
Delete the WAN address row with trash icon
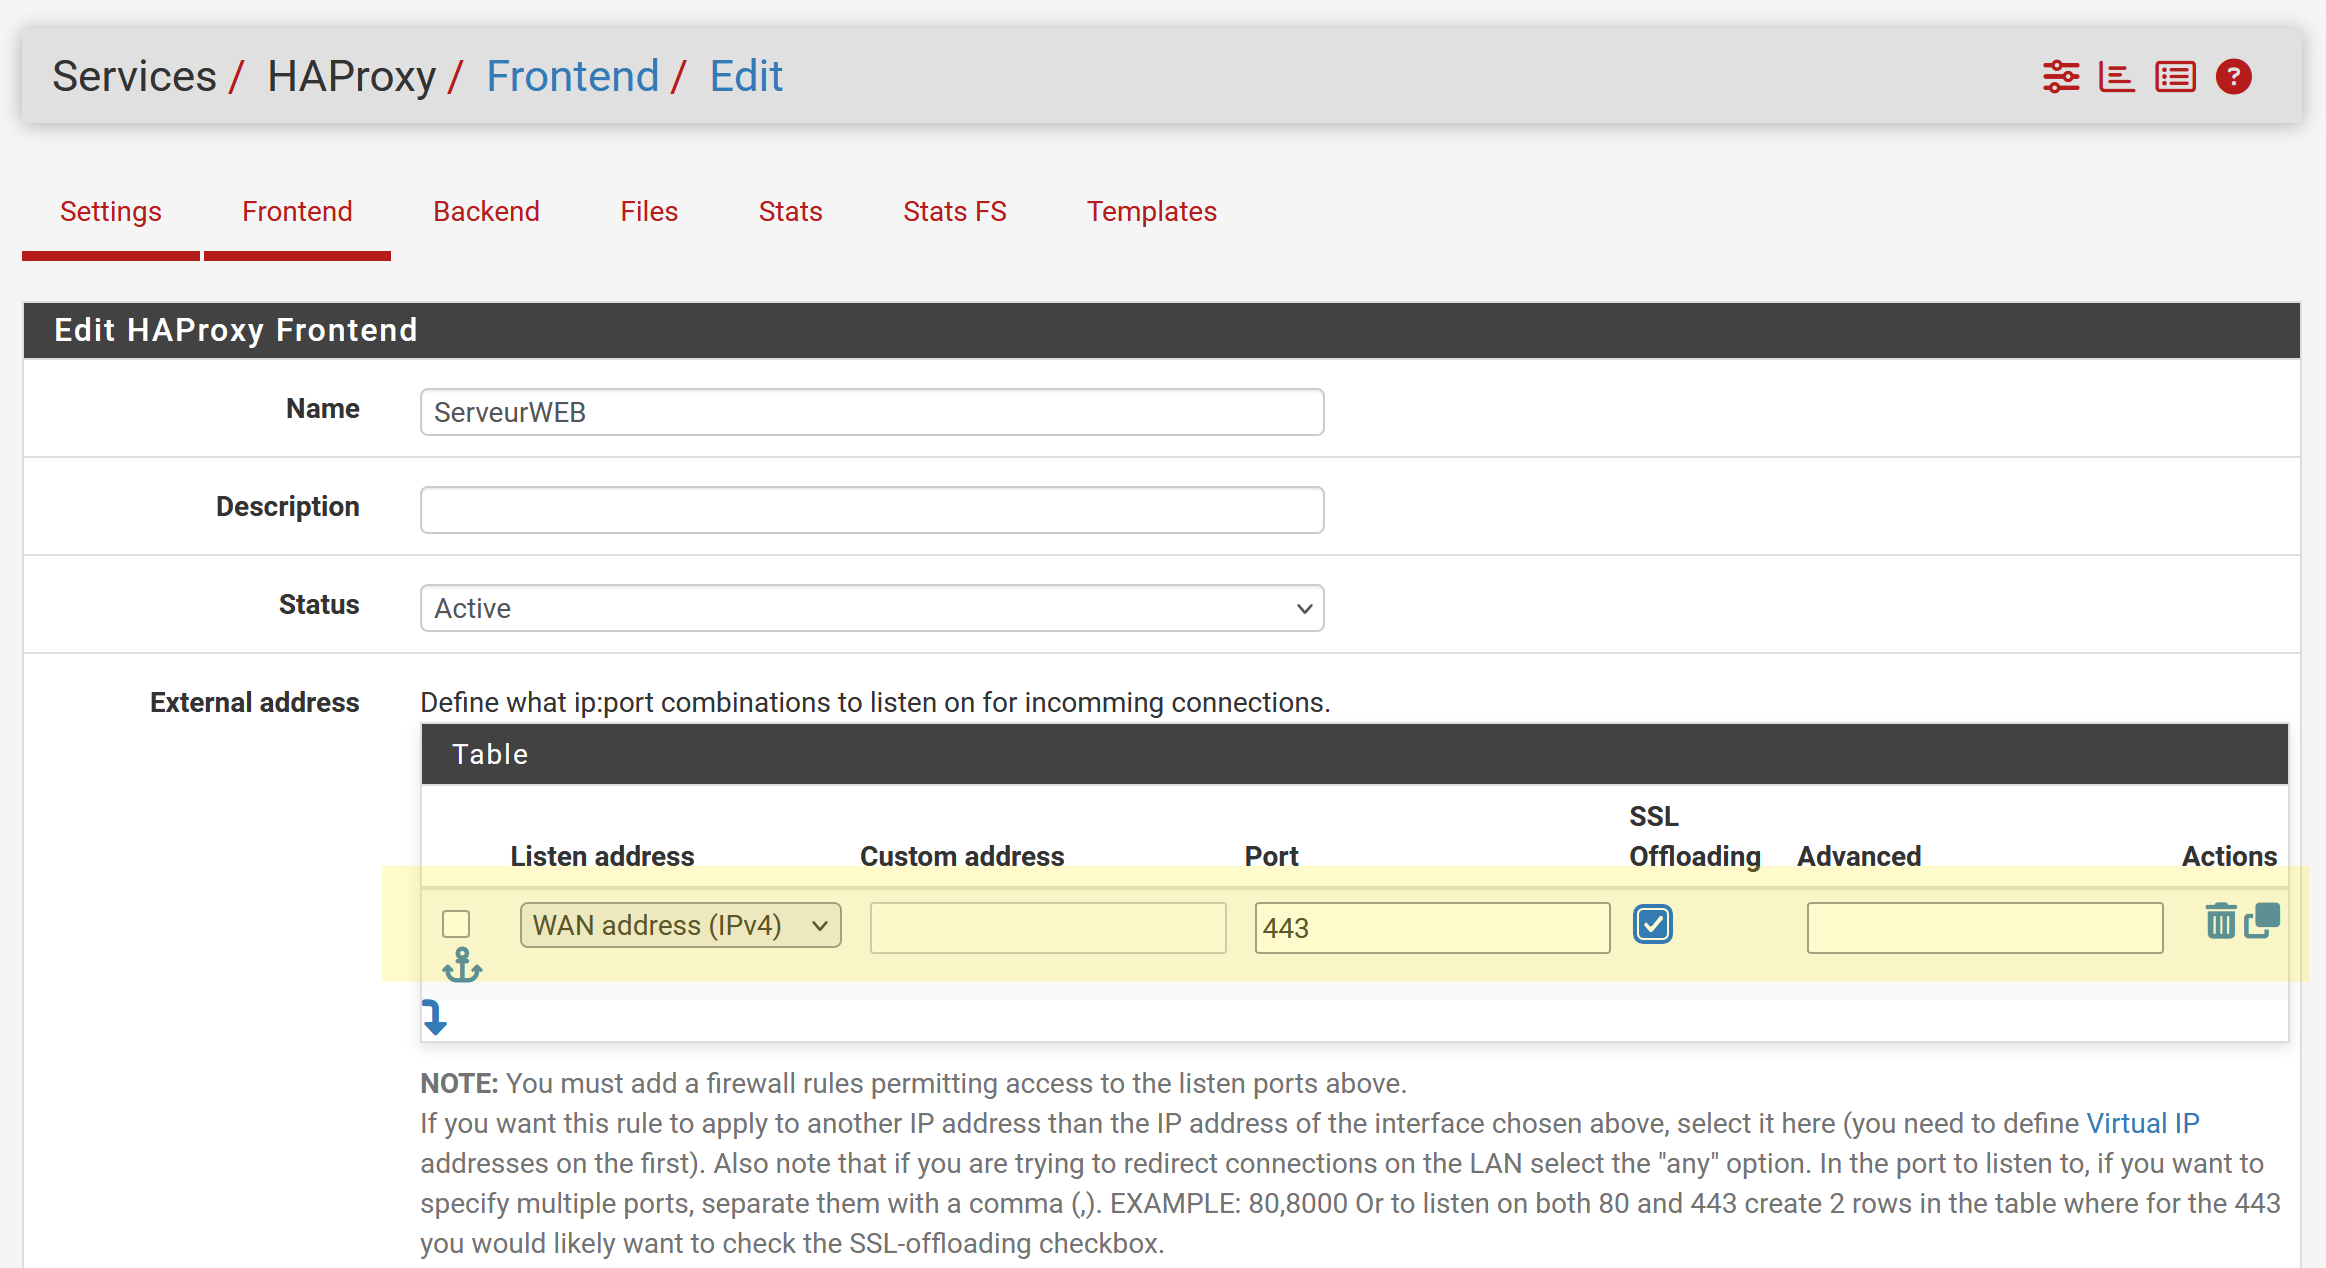[2220, 920]
